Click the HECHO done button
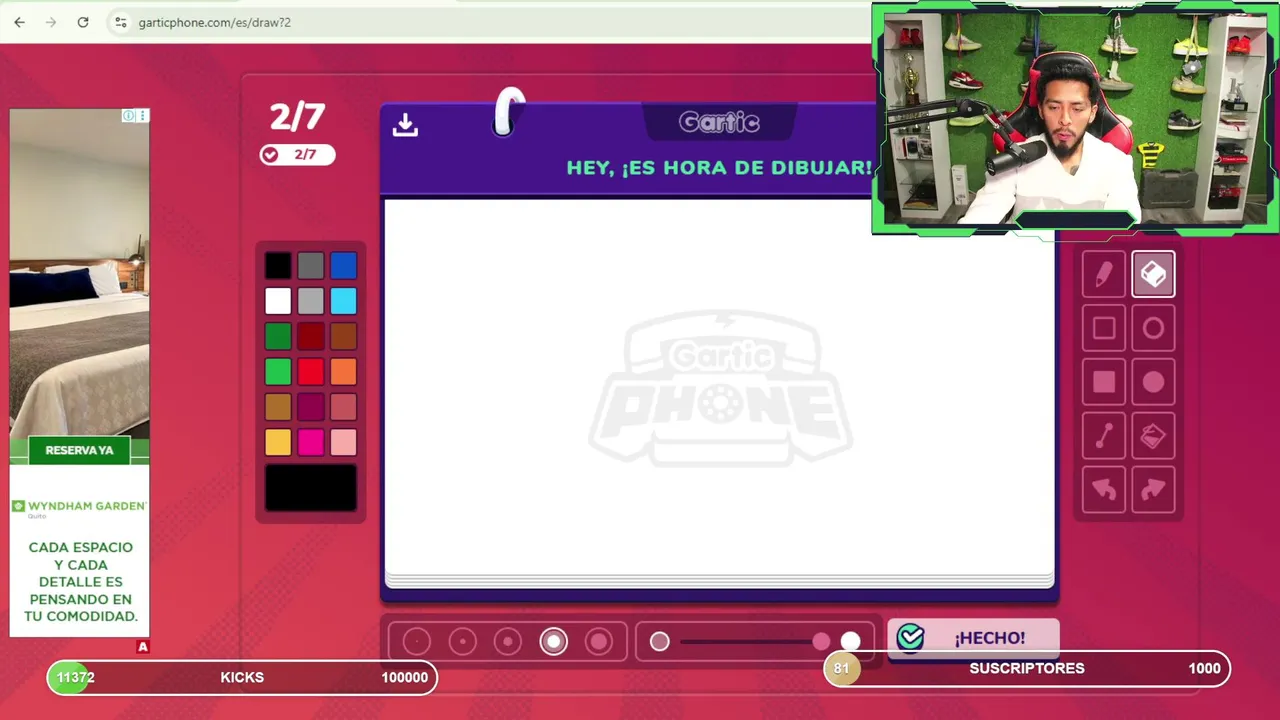Image resolution: width=1280 pixels, height=720 pixels. 973,638
